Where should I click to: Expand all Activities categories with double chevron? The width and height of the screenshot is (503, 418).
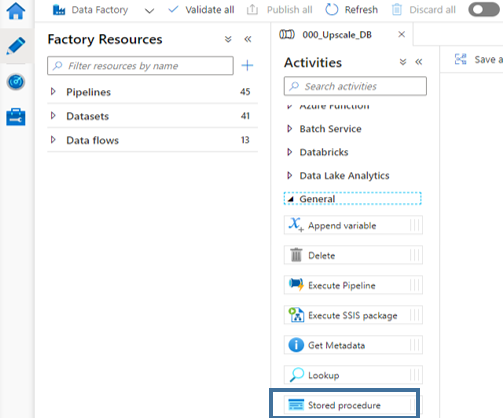[x=403, y=62]
